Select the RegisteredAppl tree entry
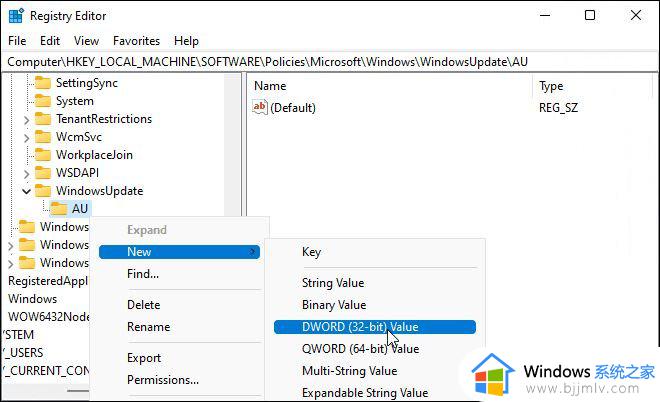This screenshot has height=402, width=660. click(48, 281)
